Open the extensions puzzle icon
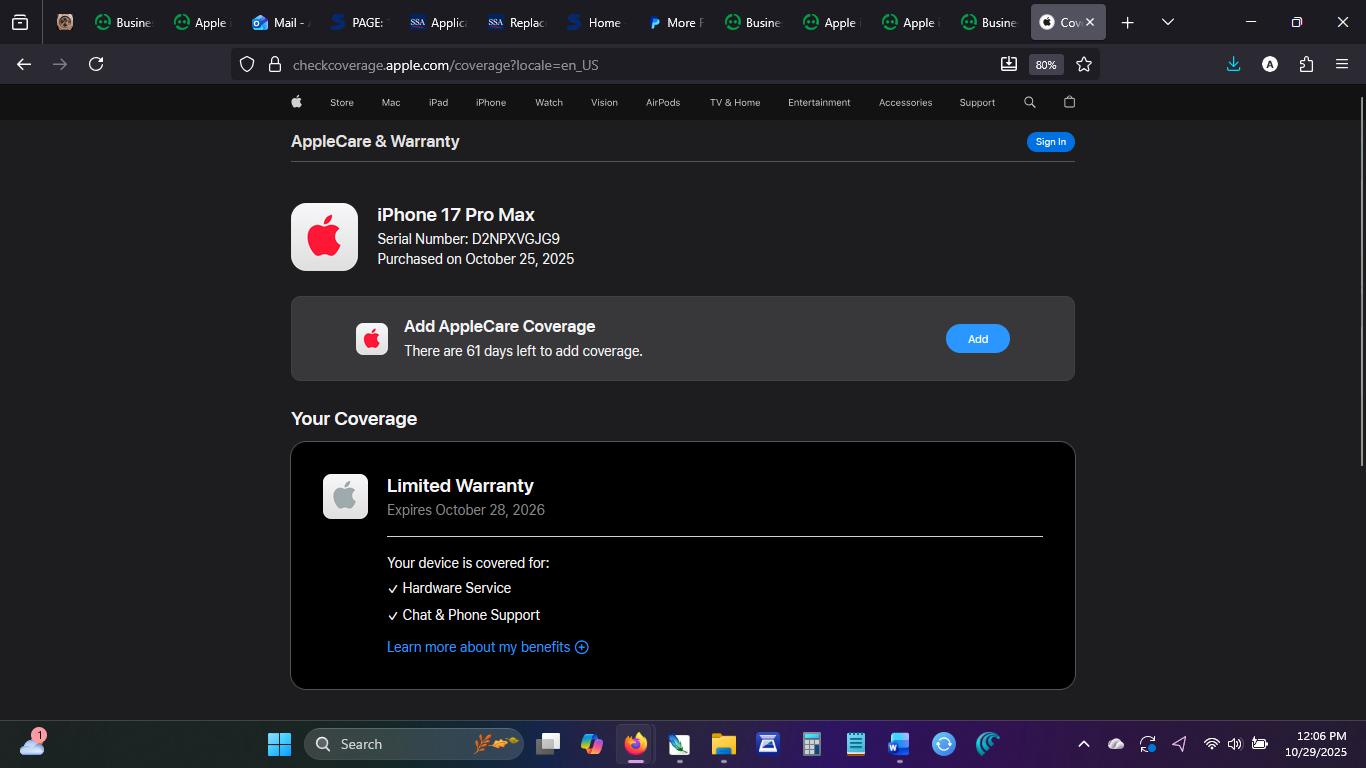Screen dimensions: 1366x768 pos(1306,64)
